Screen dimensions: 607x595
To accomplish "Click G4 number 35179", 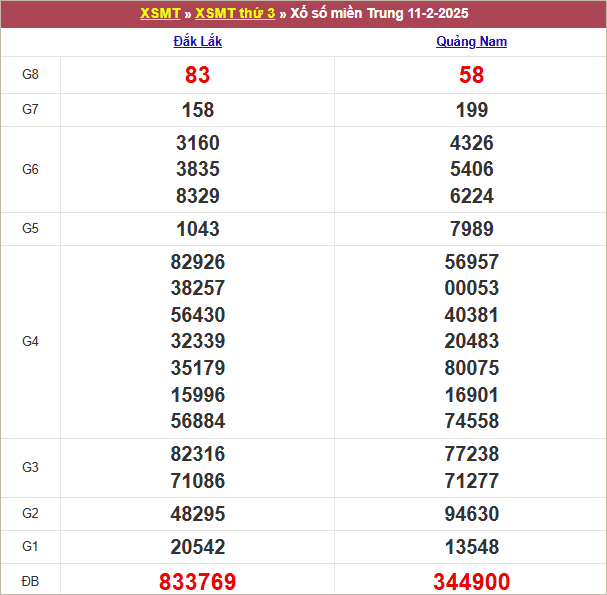I will click(198, 368).
